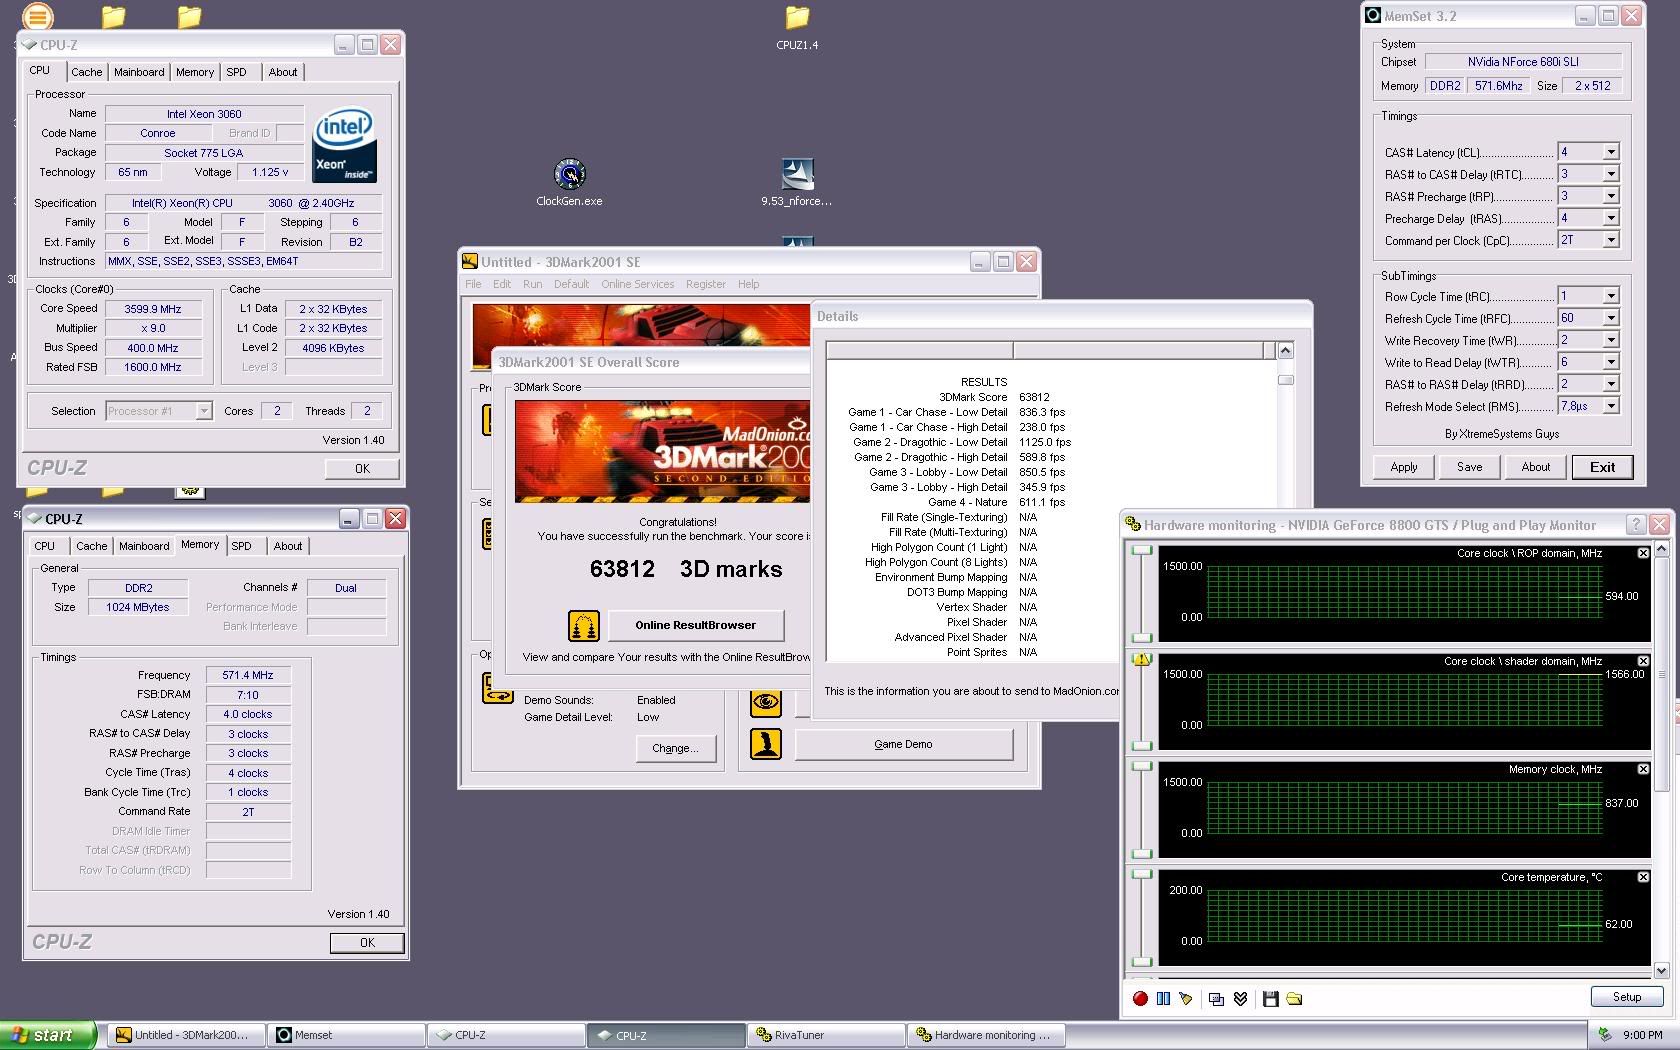Open ClockGen.exe desktop icon
The image size is (1680, 1050).
569,175
